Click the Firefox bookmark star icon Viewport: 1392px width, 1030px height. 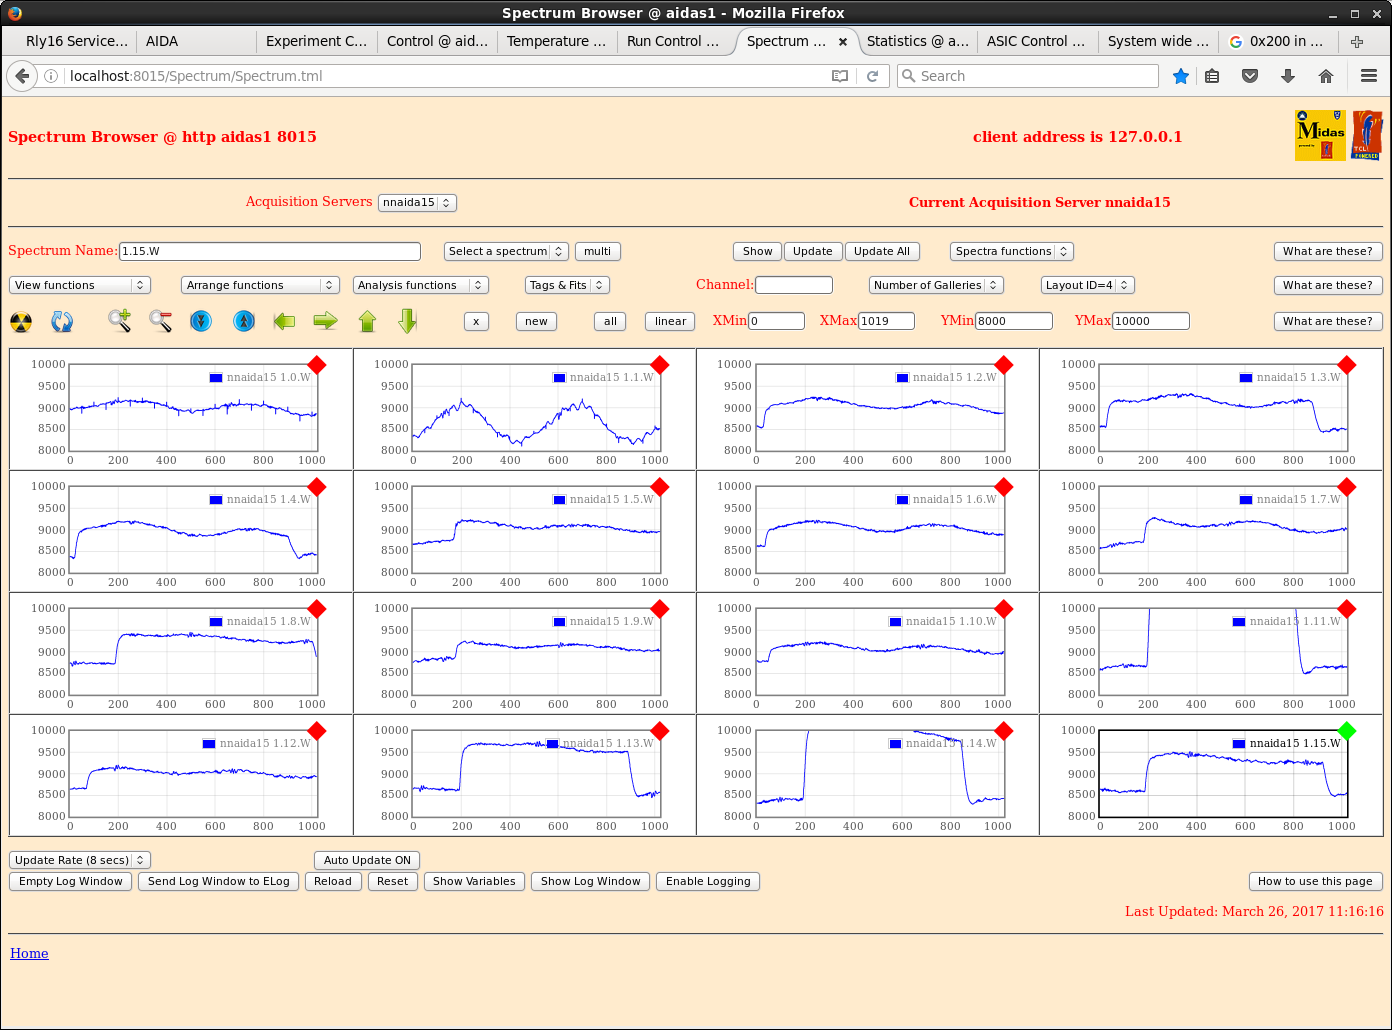[x=1181, y=76]
